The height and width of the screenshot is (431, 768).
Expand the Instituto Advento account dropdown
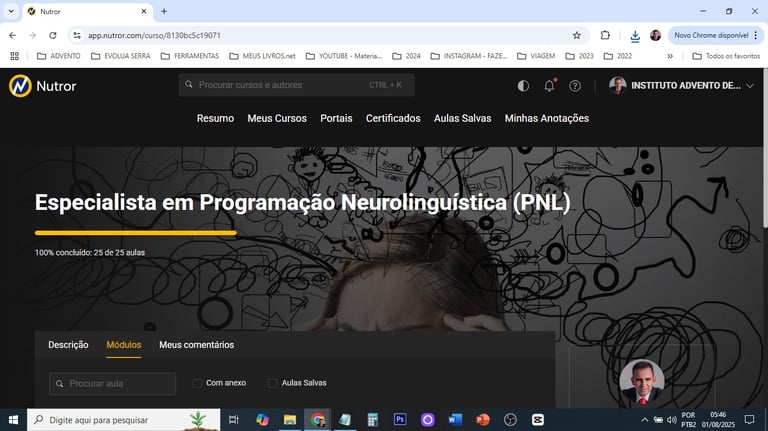point(750,86)
